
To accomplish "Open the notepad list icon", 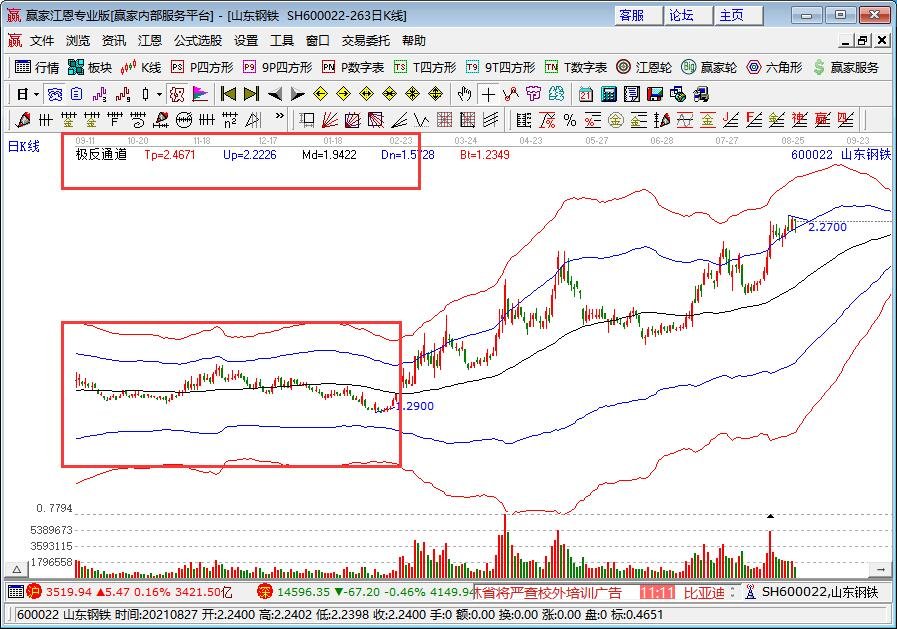I will [x=632, y=94].
